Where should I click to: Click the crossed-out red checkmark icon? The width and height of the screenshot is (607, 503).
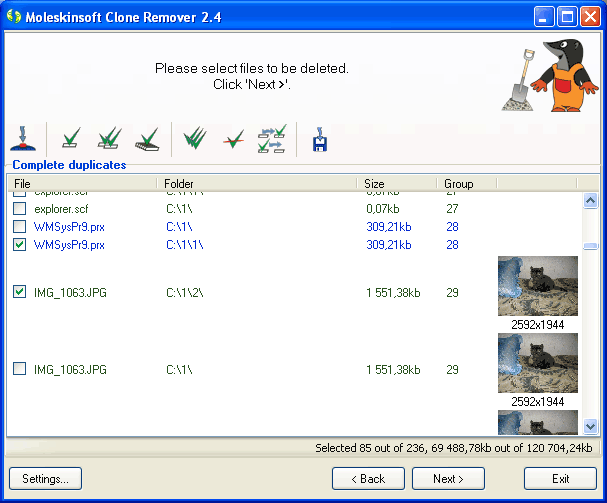[233, 139]
